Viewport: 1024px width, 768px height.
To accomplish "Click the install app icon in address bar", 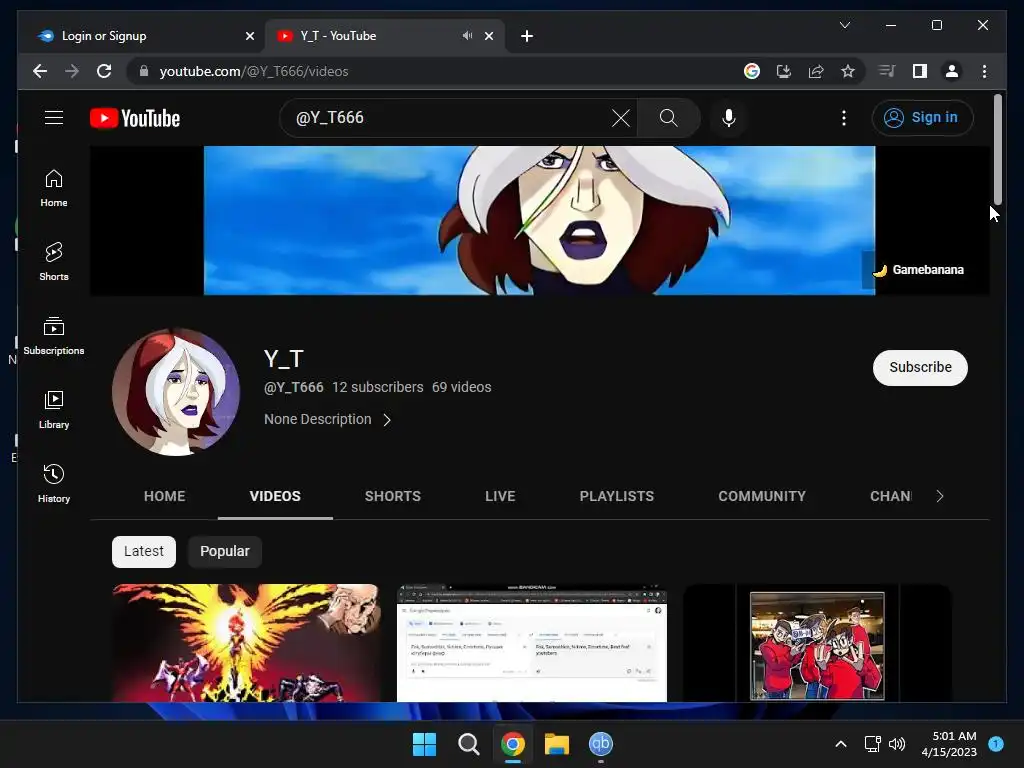I will tap(784, 71).
